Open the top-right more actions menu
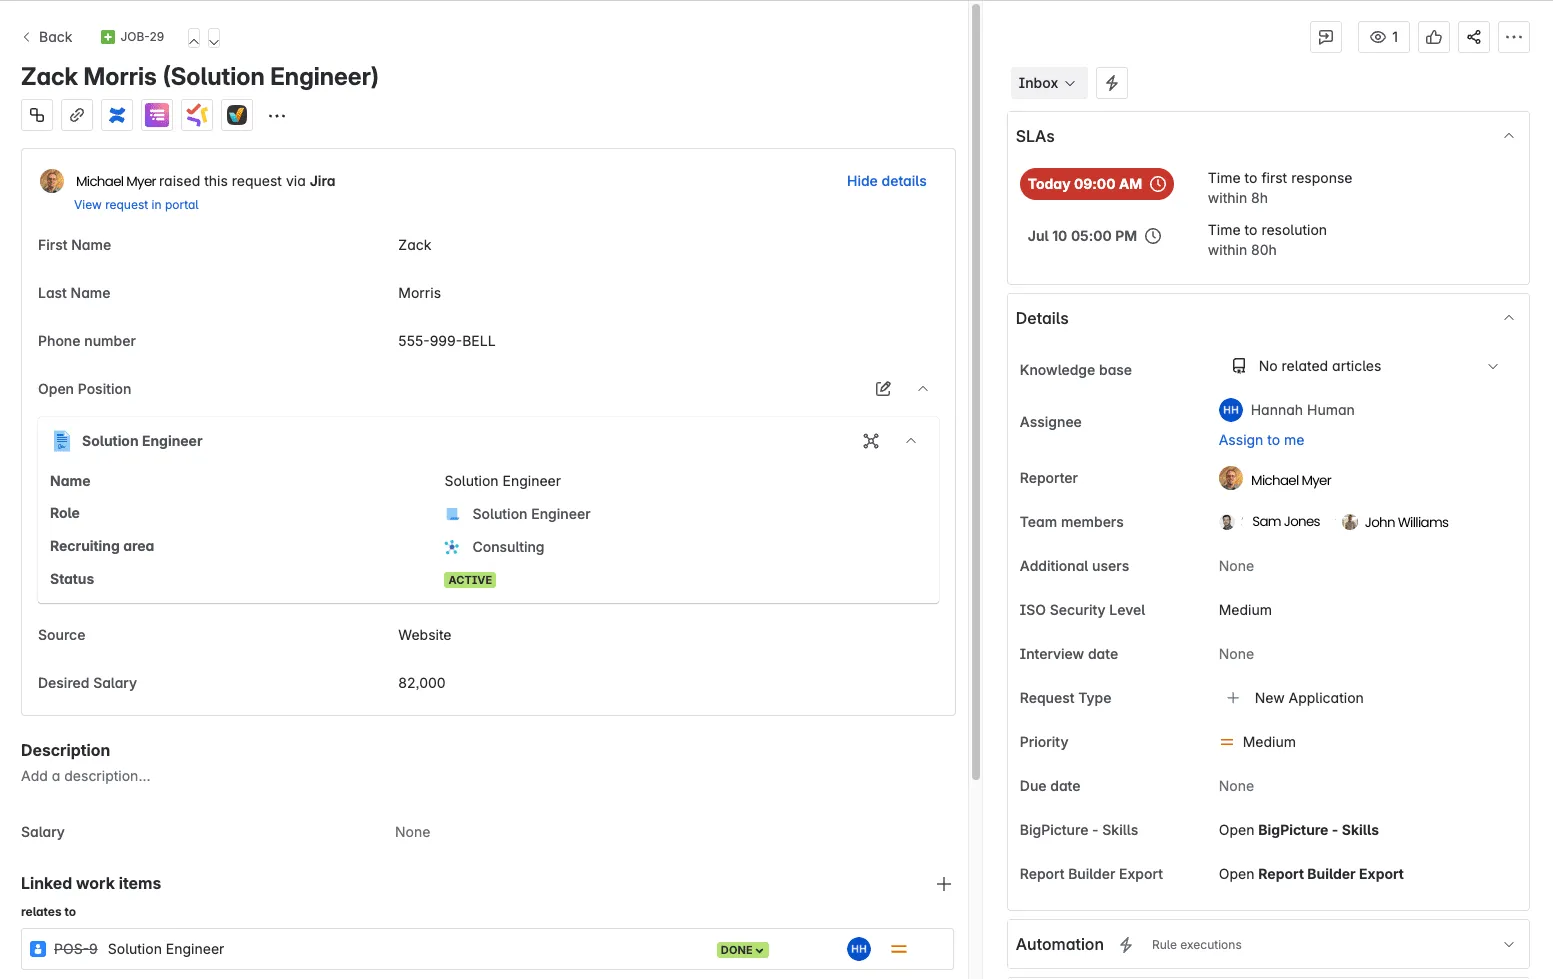Screen dimensions: 1553x979 tap(1513, 37)
